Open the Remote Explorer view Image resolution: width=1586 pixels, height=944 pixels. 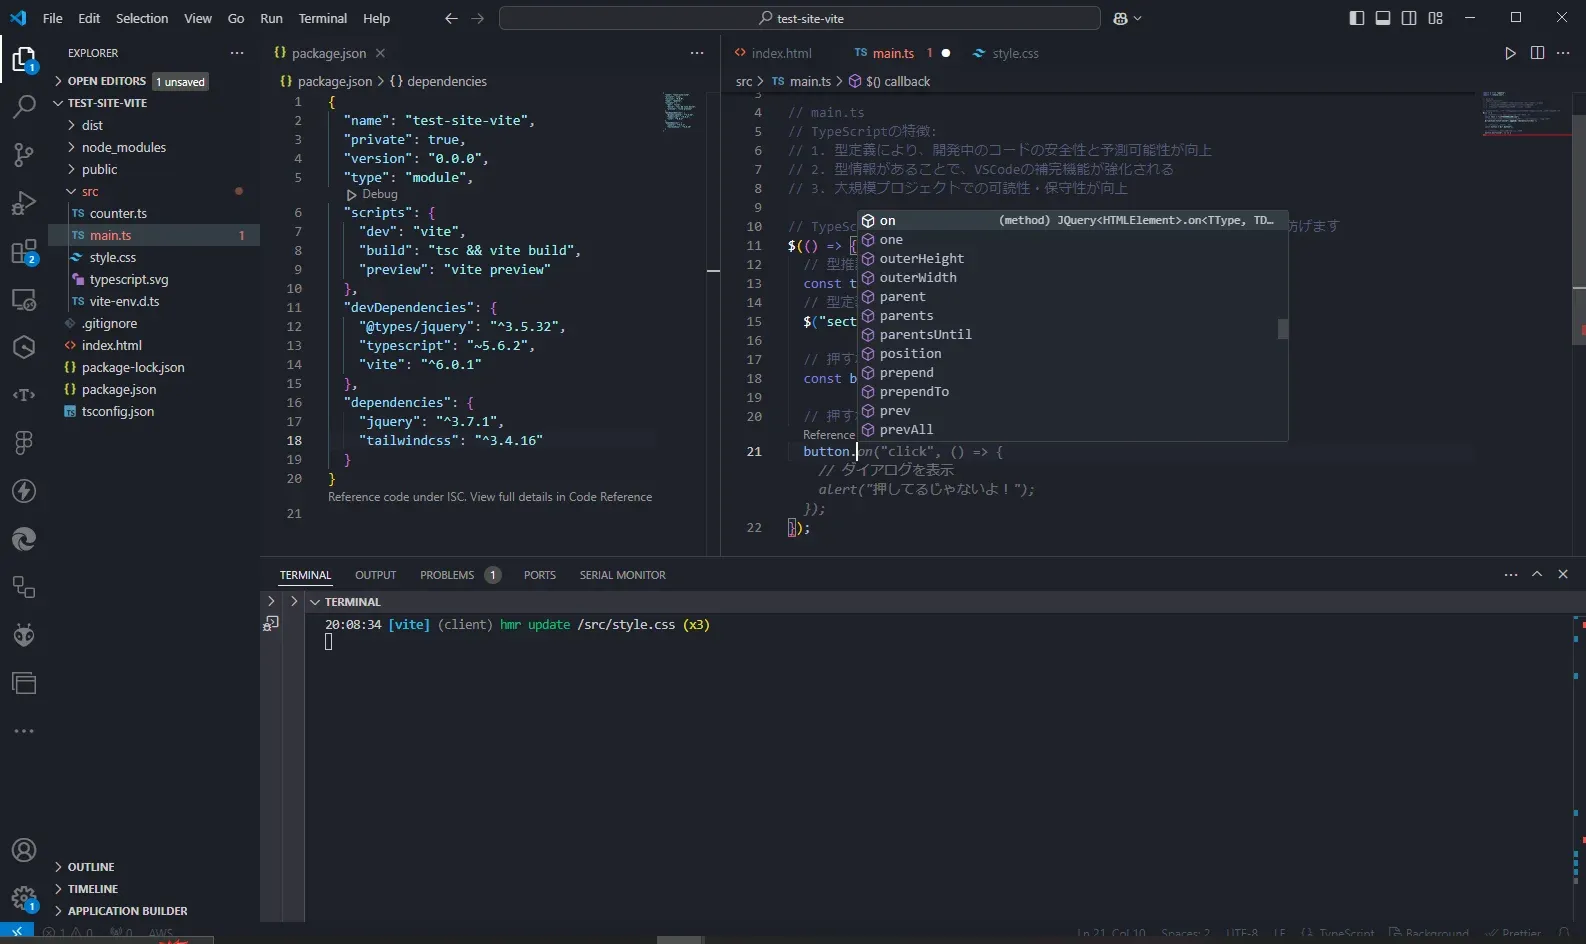[24, 299]
